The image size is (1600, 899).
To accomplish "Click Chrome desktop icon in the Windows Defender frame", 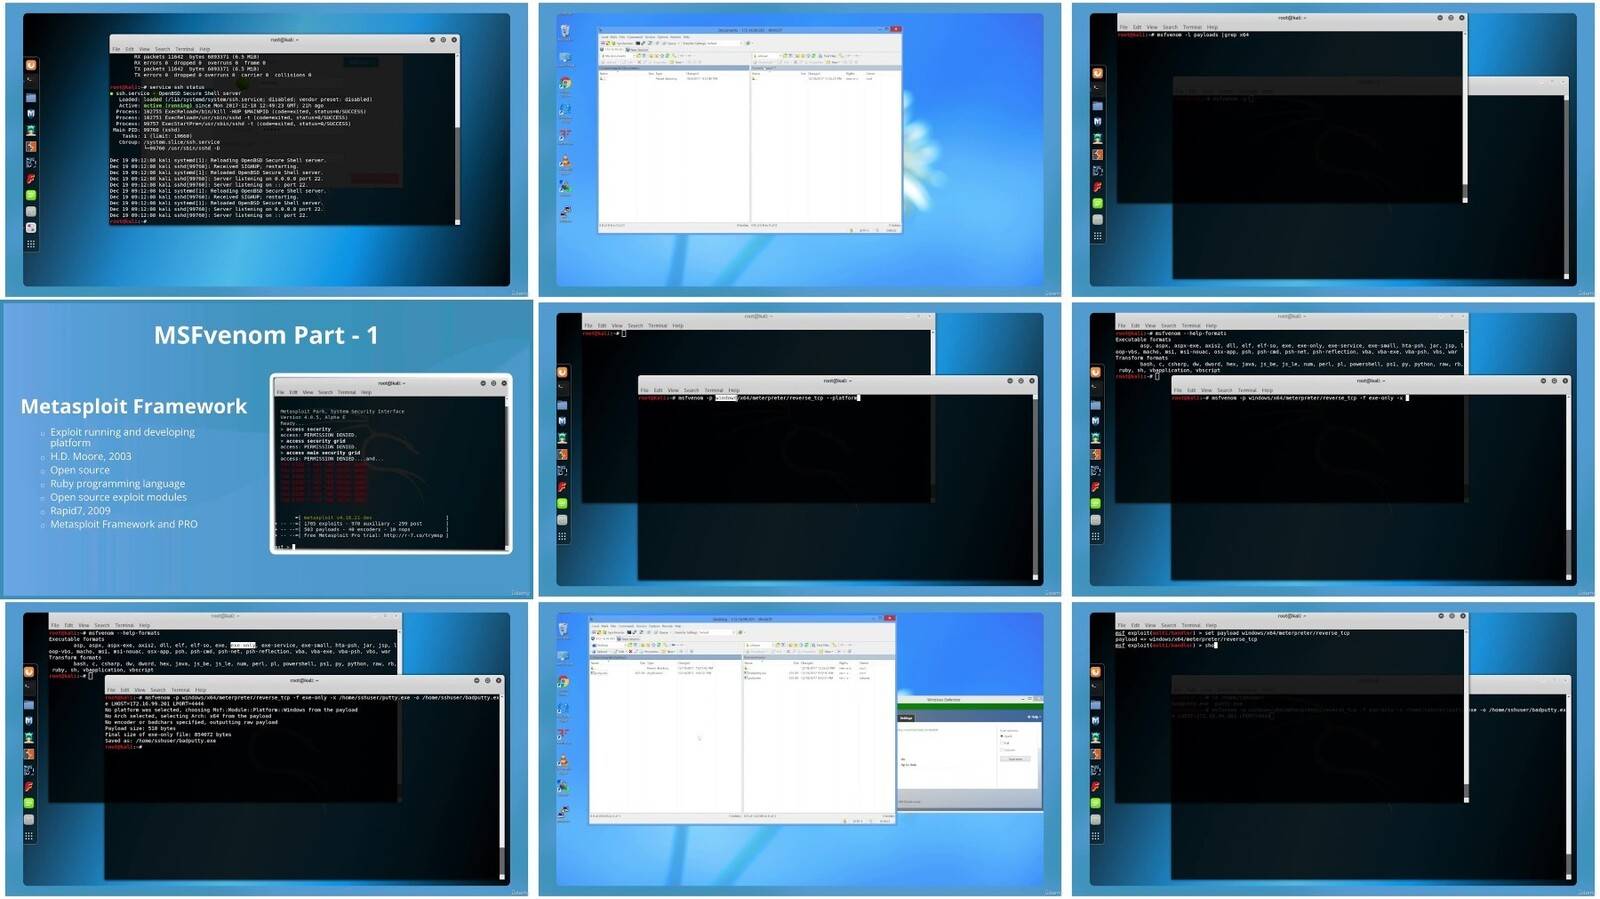I will click(x=565, y=683).
